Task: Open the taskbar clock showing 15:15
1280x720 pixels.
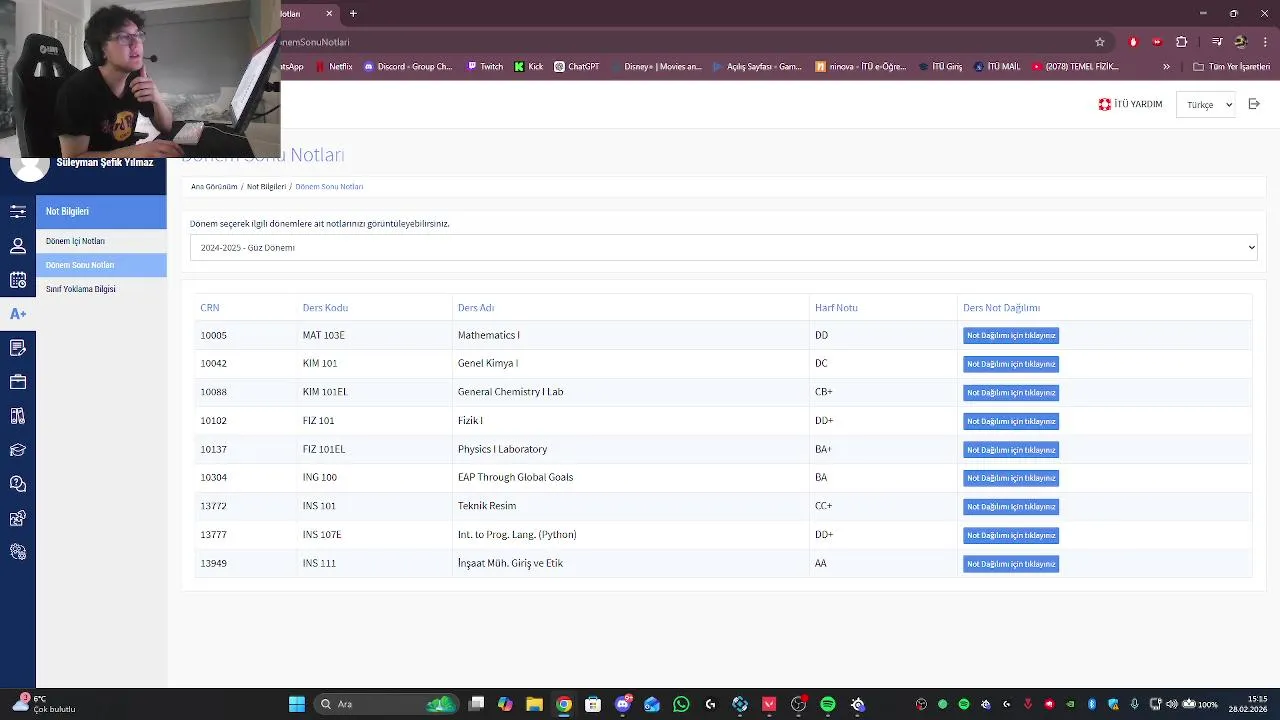Action: tap(1248, 704)
